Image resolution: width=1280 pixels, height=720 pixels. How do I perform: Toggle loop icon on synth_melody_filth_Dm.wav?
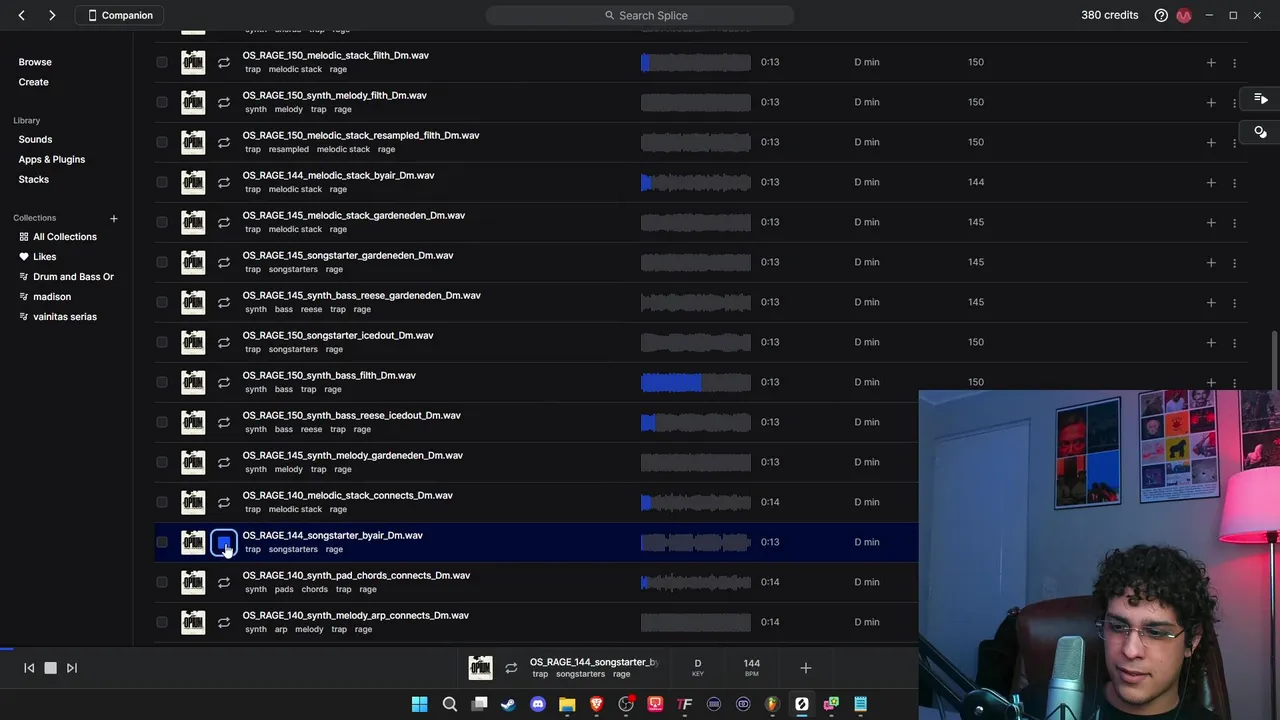[x=224, y=102]
